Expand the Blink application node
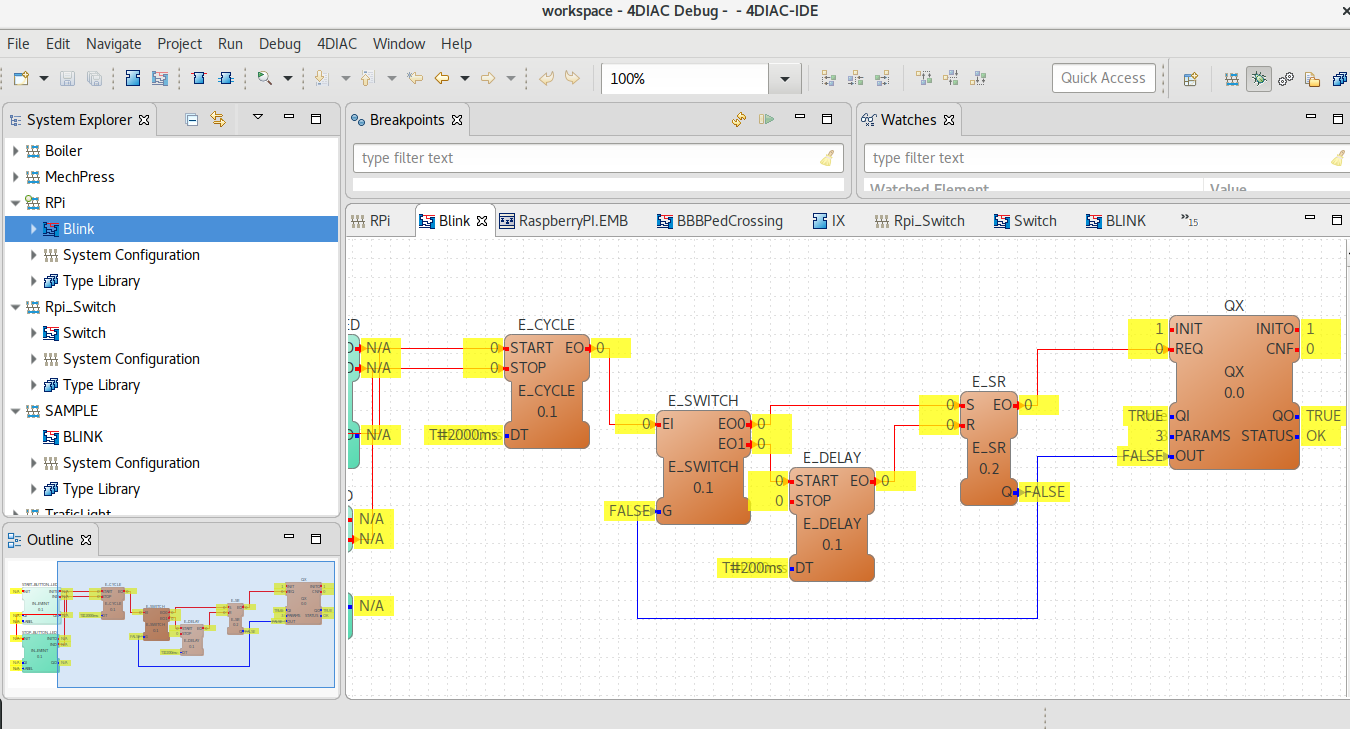Screen dimensions: 1350x729 [33, 229]
